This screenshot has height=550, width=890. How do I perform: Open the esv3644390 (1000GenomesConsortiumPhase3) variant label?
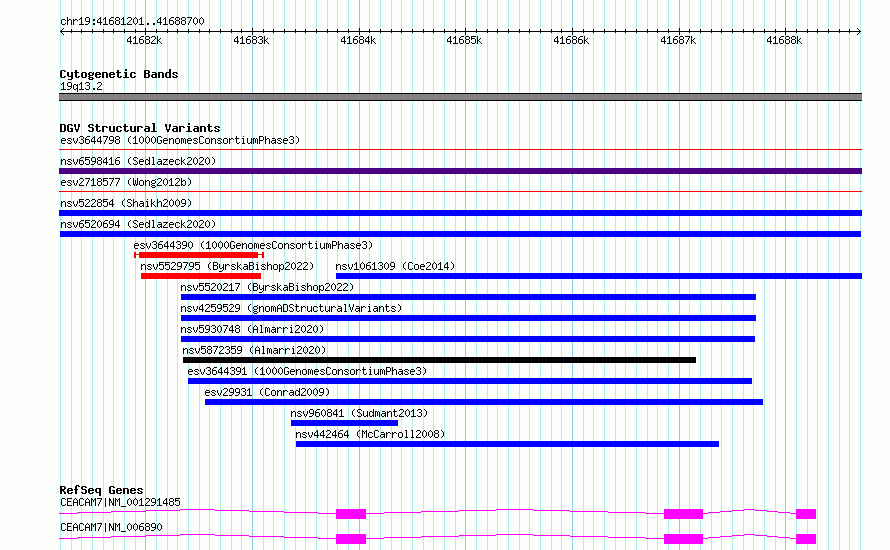[253, 245]
